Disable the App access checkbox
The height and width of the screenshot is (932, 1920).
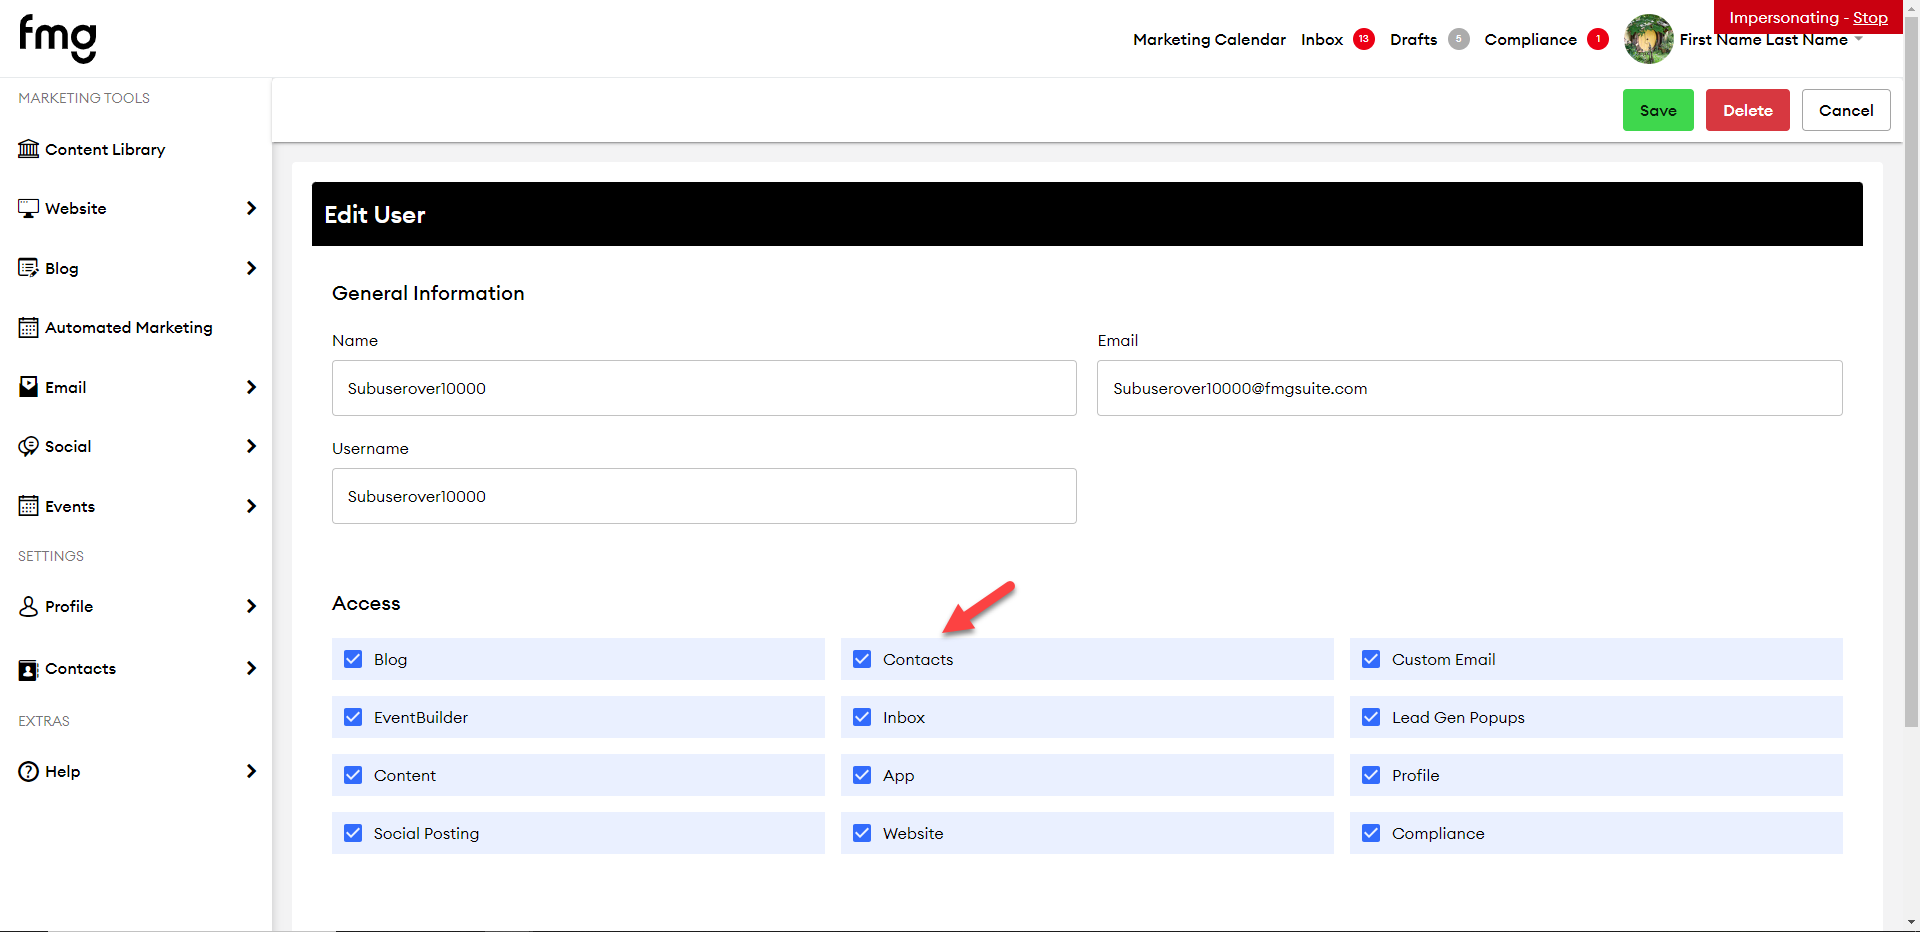862,775
